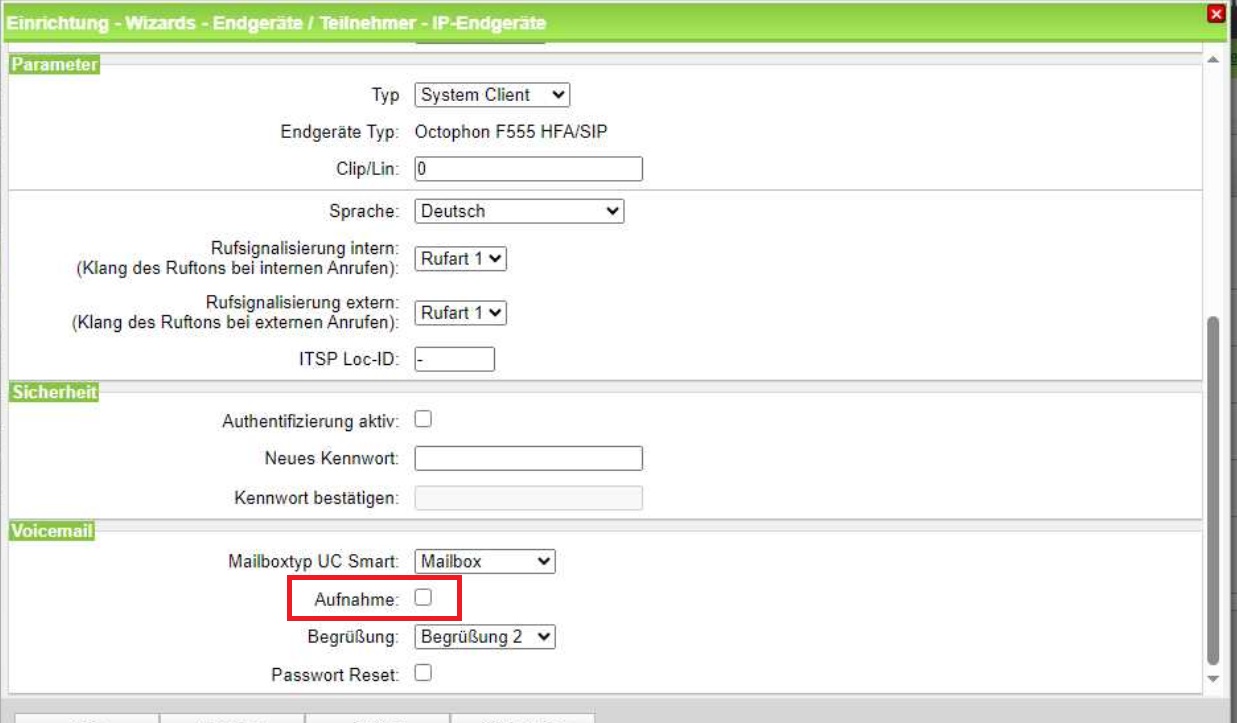The height and width of the screenshot is (723, 1237).
Task: Focus the ITSP Loc-ID text field
Action: click(x=454, y=359)
